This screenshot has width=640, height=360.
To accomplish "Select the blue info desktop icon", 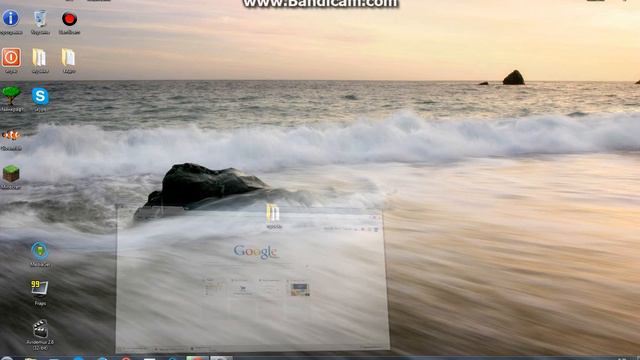I will pos(11,18).
